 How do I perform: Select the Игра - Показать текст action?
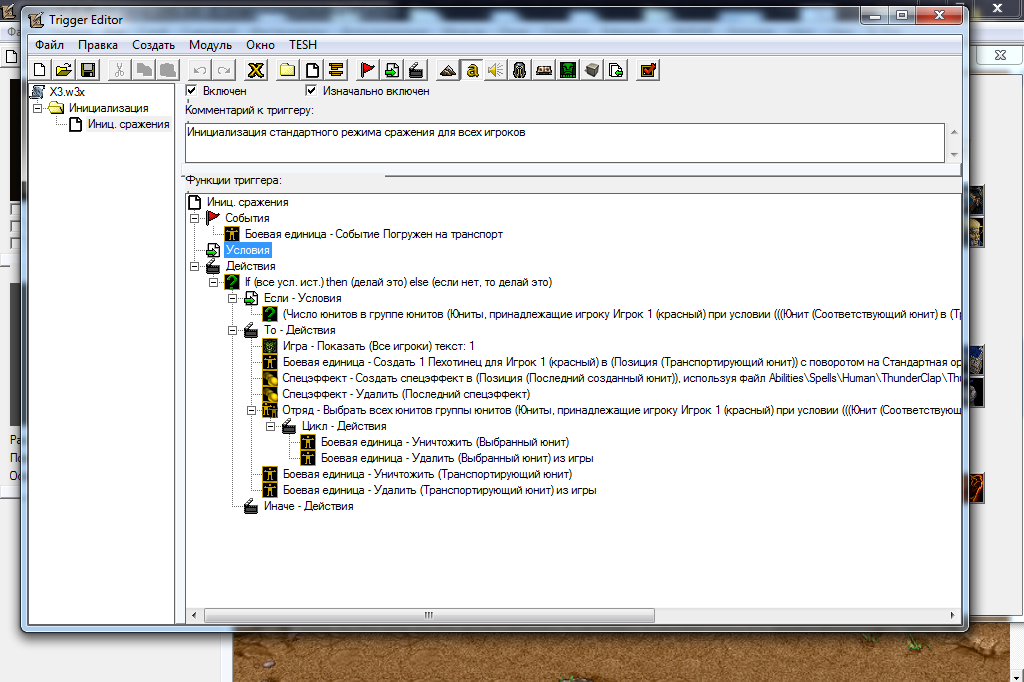pos(379,346)
